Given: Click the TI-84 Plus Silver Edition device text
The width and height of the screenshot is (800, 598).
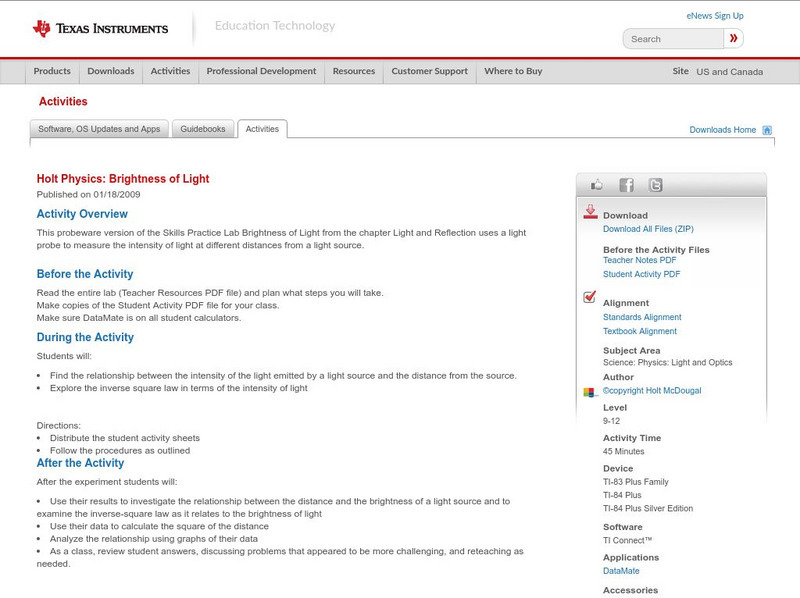Looking at the screenshot, I should 648,509.
